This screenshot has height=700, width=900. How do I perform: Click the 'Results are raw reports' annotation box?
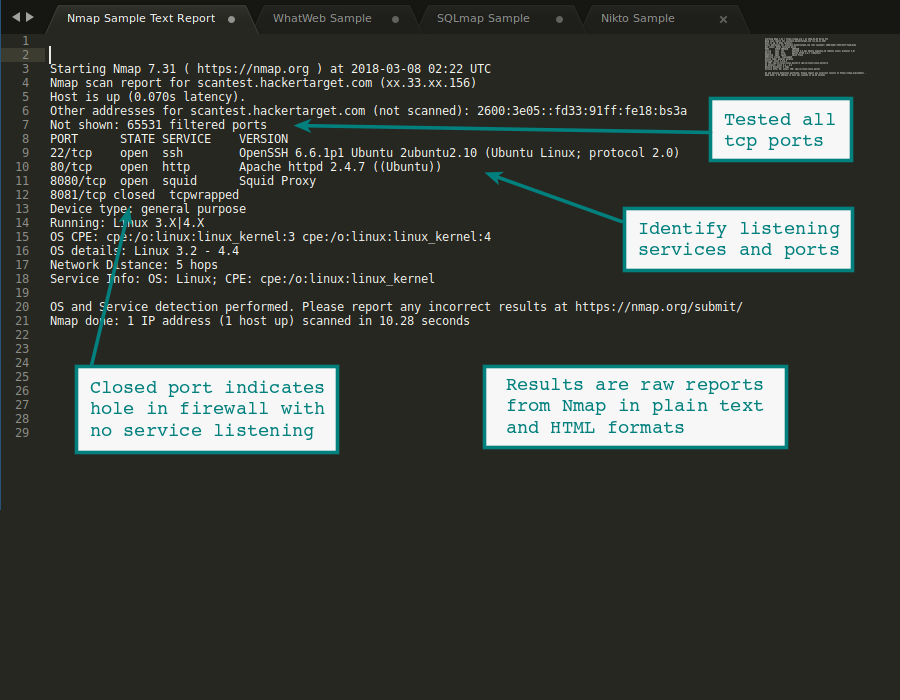point(635,406)
